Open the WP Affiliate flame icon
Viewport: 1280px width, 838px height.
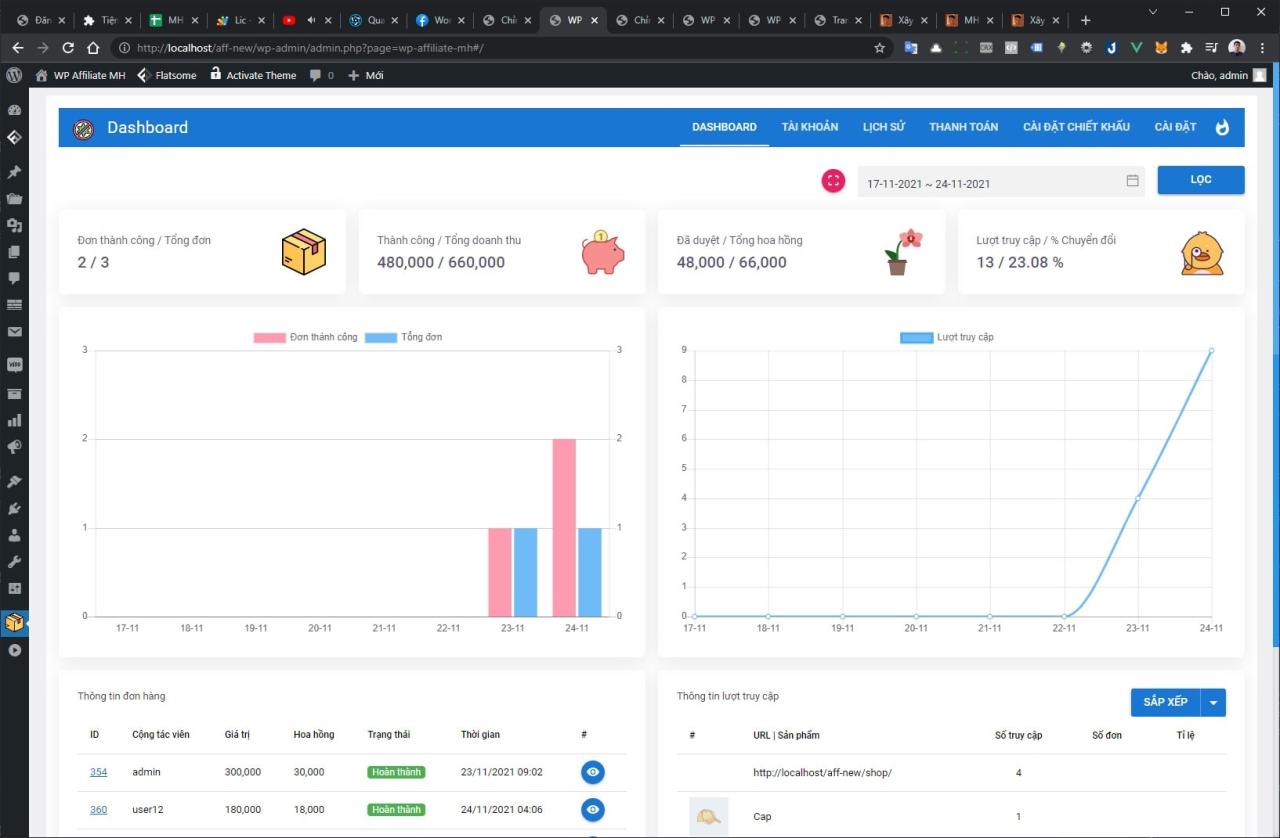click(x=1222, y=127)
